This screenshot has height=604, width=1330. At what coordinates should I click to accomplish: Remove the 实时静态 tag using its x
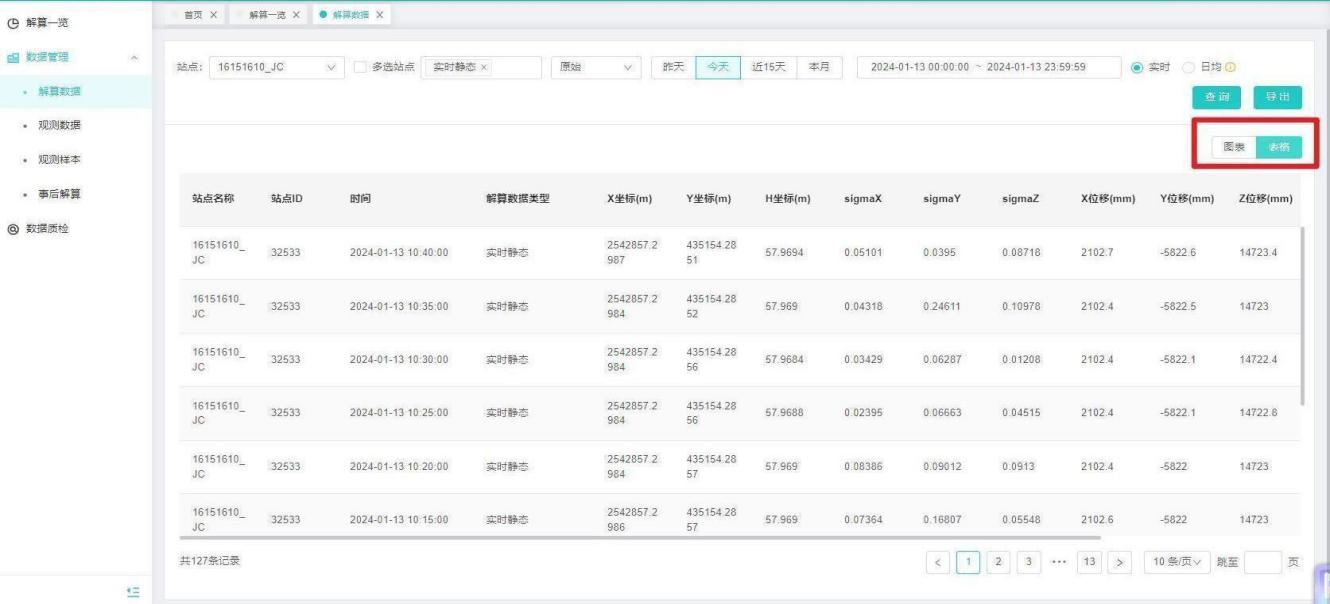[x=485, y=67]
